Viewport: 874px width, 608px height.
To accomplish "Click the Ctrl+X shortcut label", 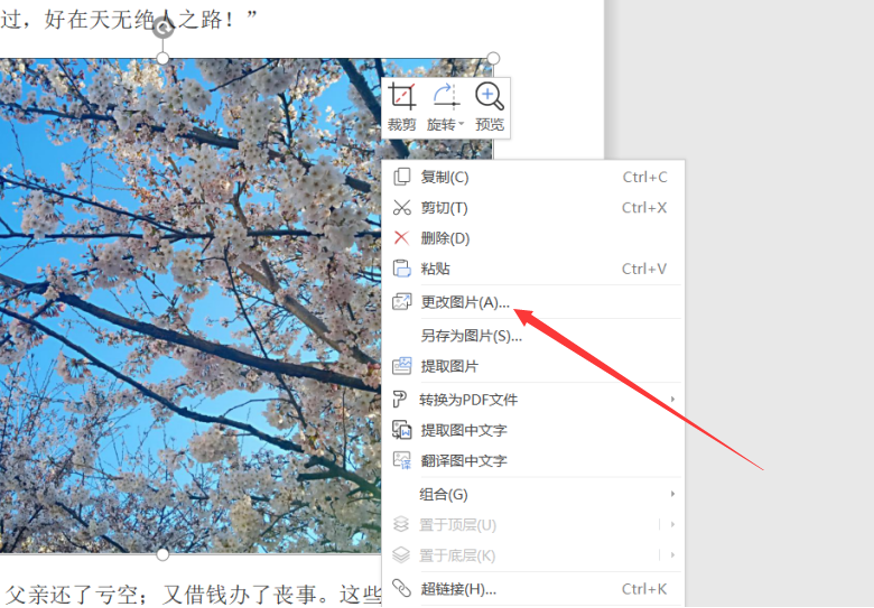I will point(644,208).
